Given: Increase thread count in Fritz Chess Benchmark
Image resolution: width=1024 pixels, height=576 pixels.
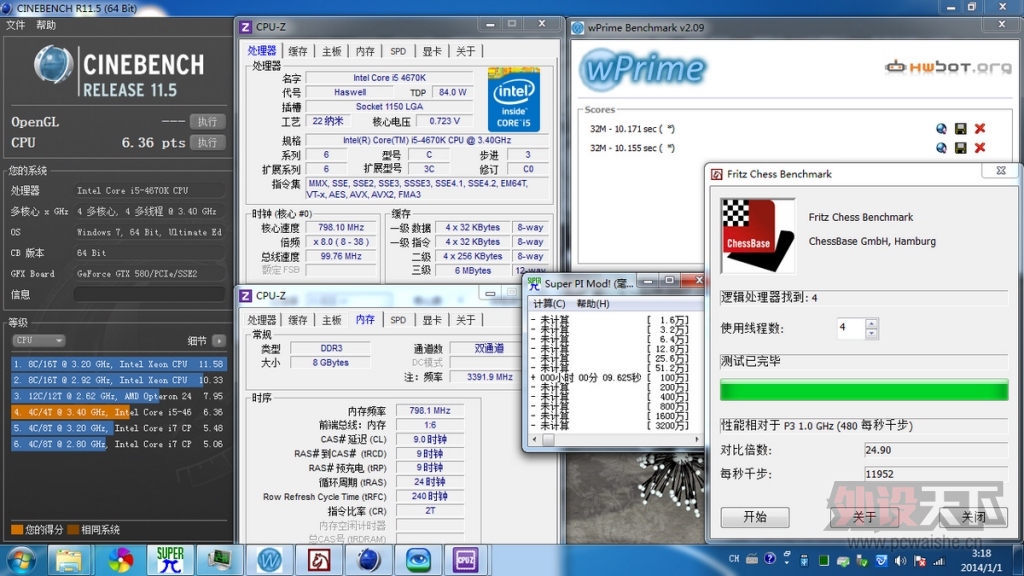Looking at the screenshot, I should coord(871,323).
